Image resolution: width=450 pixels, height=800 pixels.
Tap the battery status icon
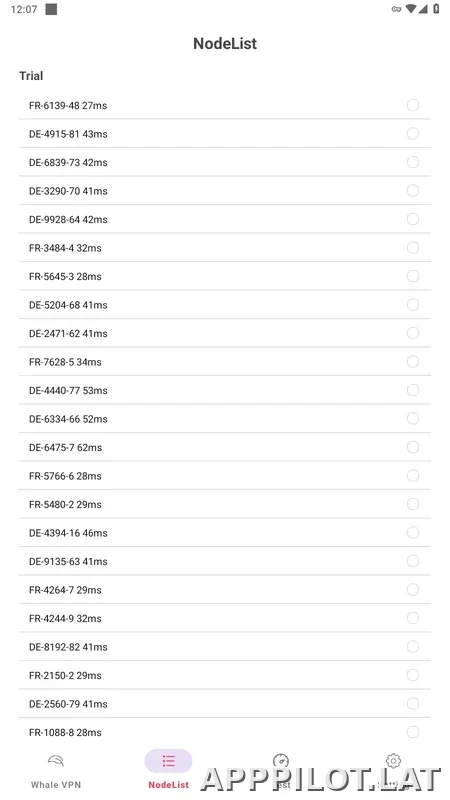(x=436, y=9)
